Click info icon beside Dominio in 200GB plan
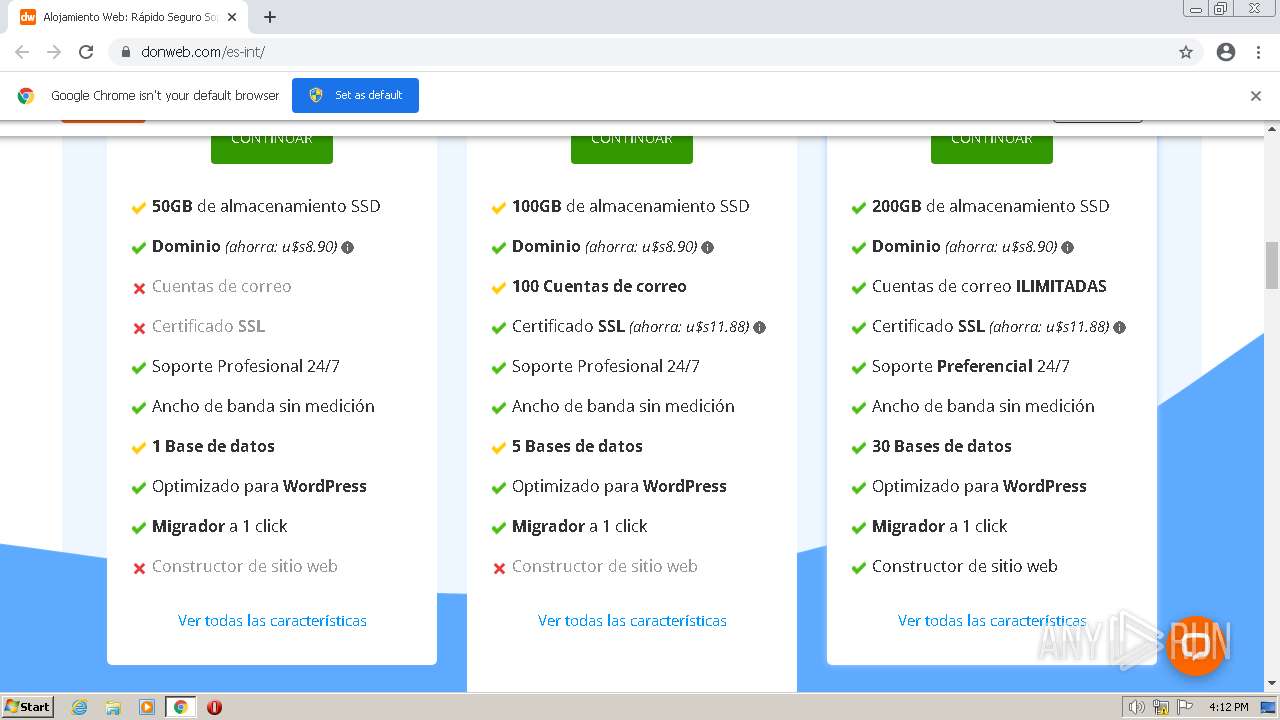1280x720 pixels. pyautogui.click(x=1068, y=247)
